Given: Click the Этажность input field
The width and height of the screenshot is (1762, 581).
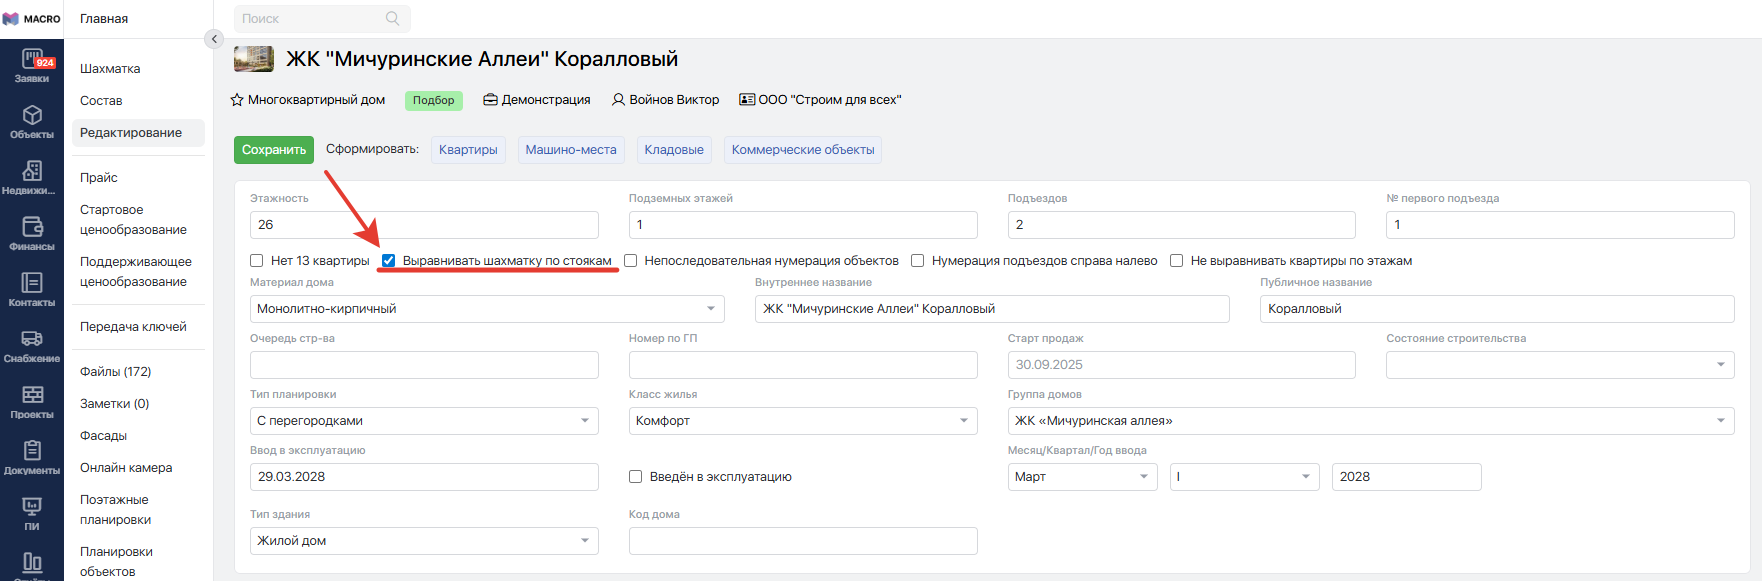Looking at the screenshot, I should [x=424, y=225].
